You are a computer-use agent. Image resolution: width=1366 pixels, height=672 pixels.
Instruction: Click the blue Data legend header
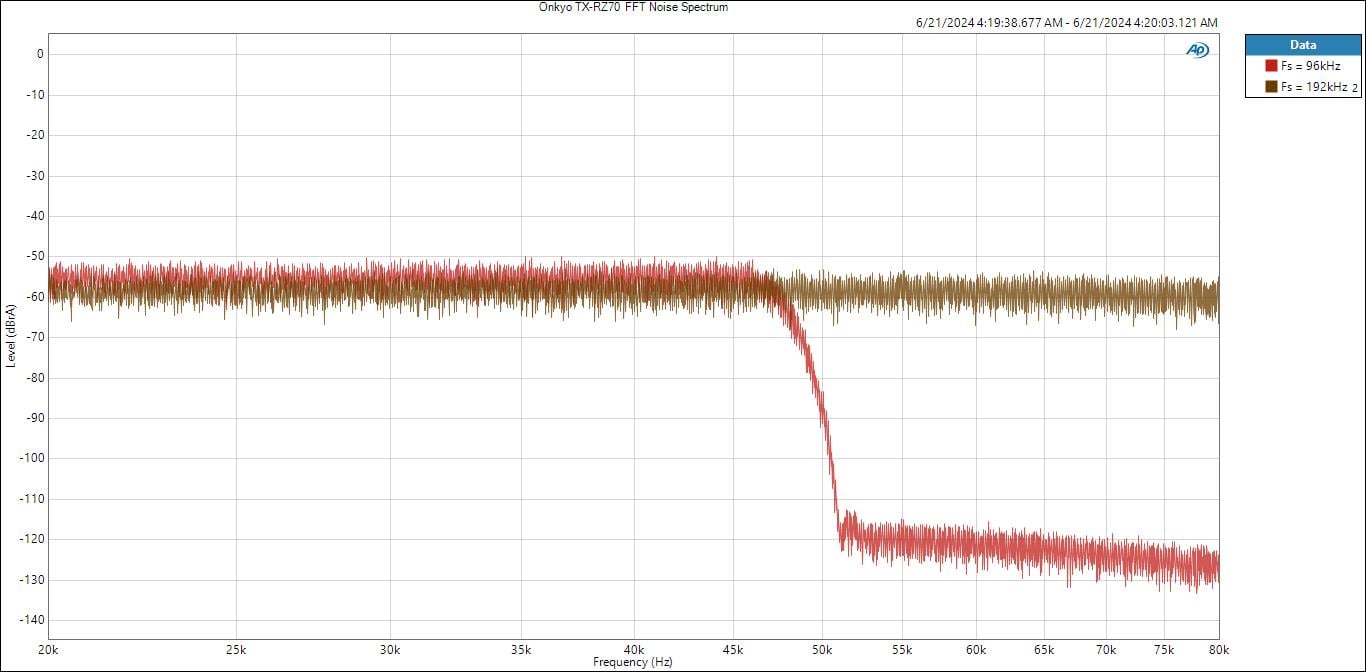tap(1303, 45)
